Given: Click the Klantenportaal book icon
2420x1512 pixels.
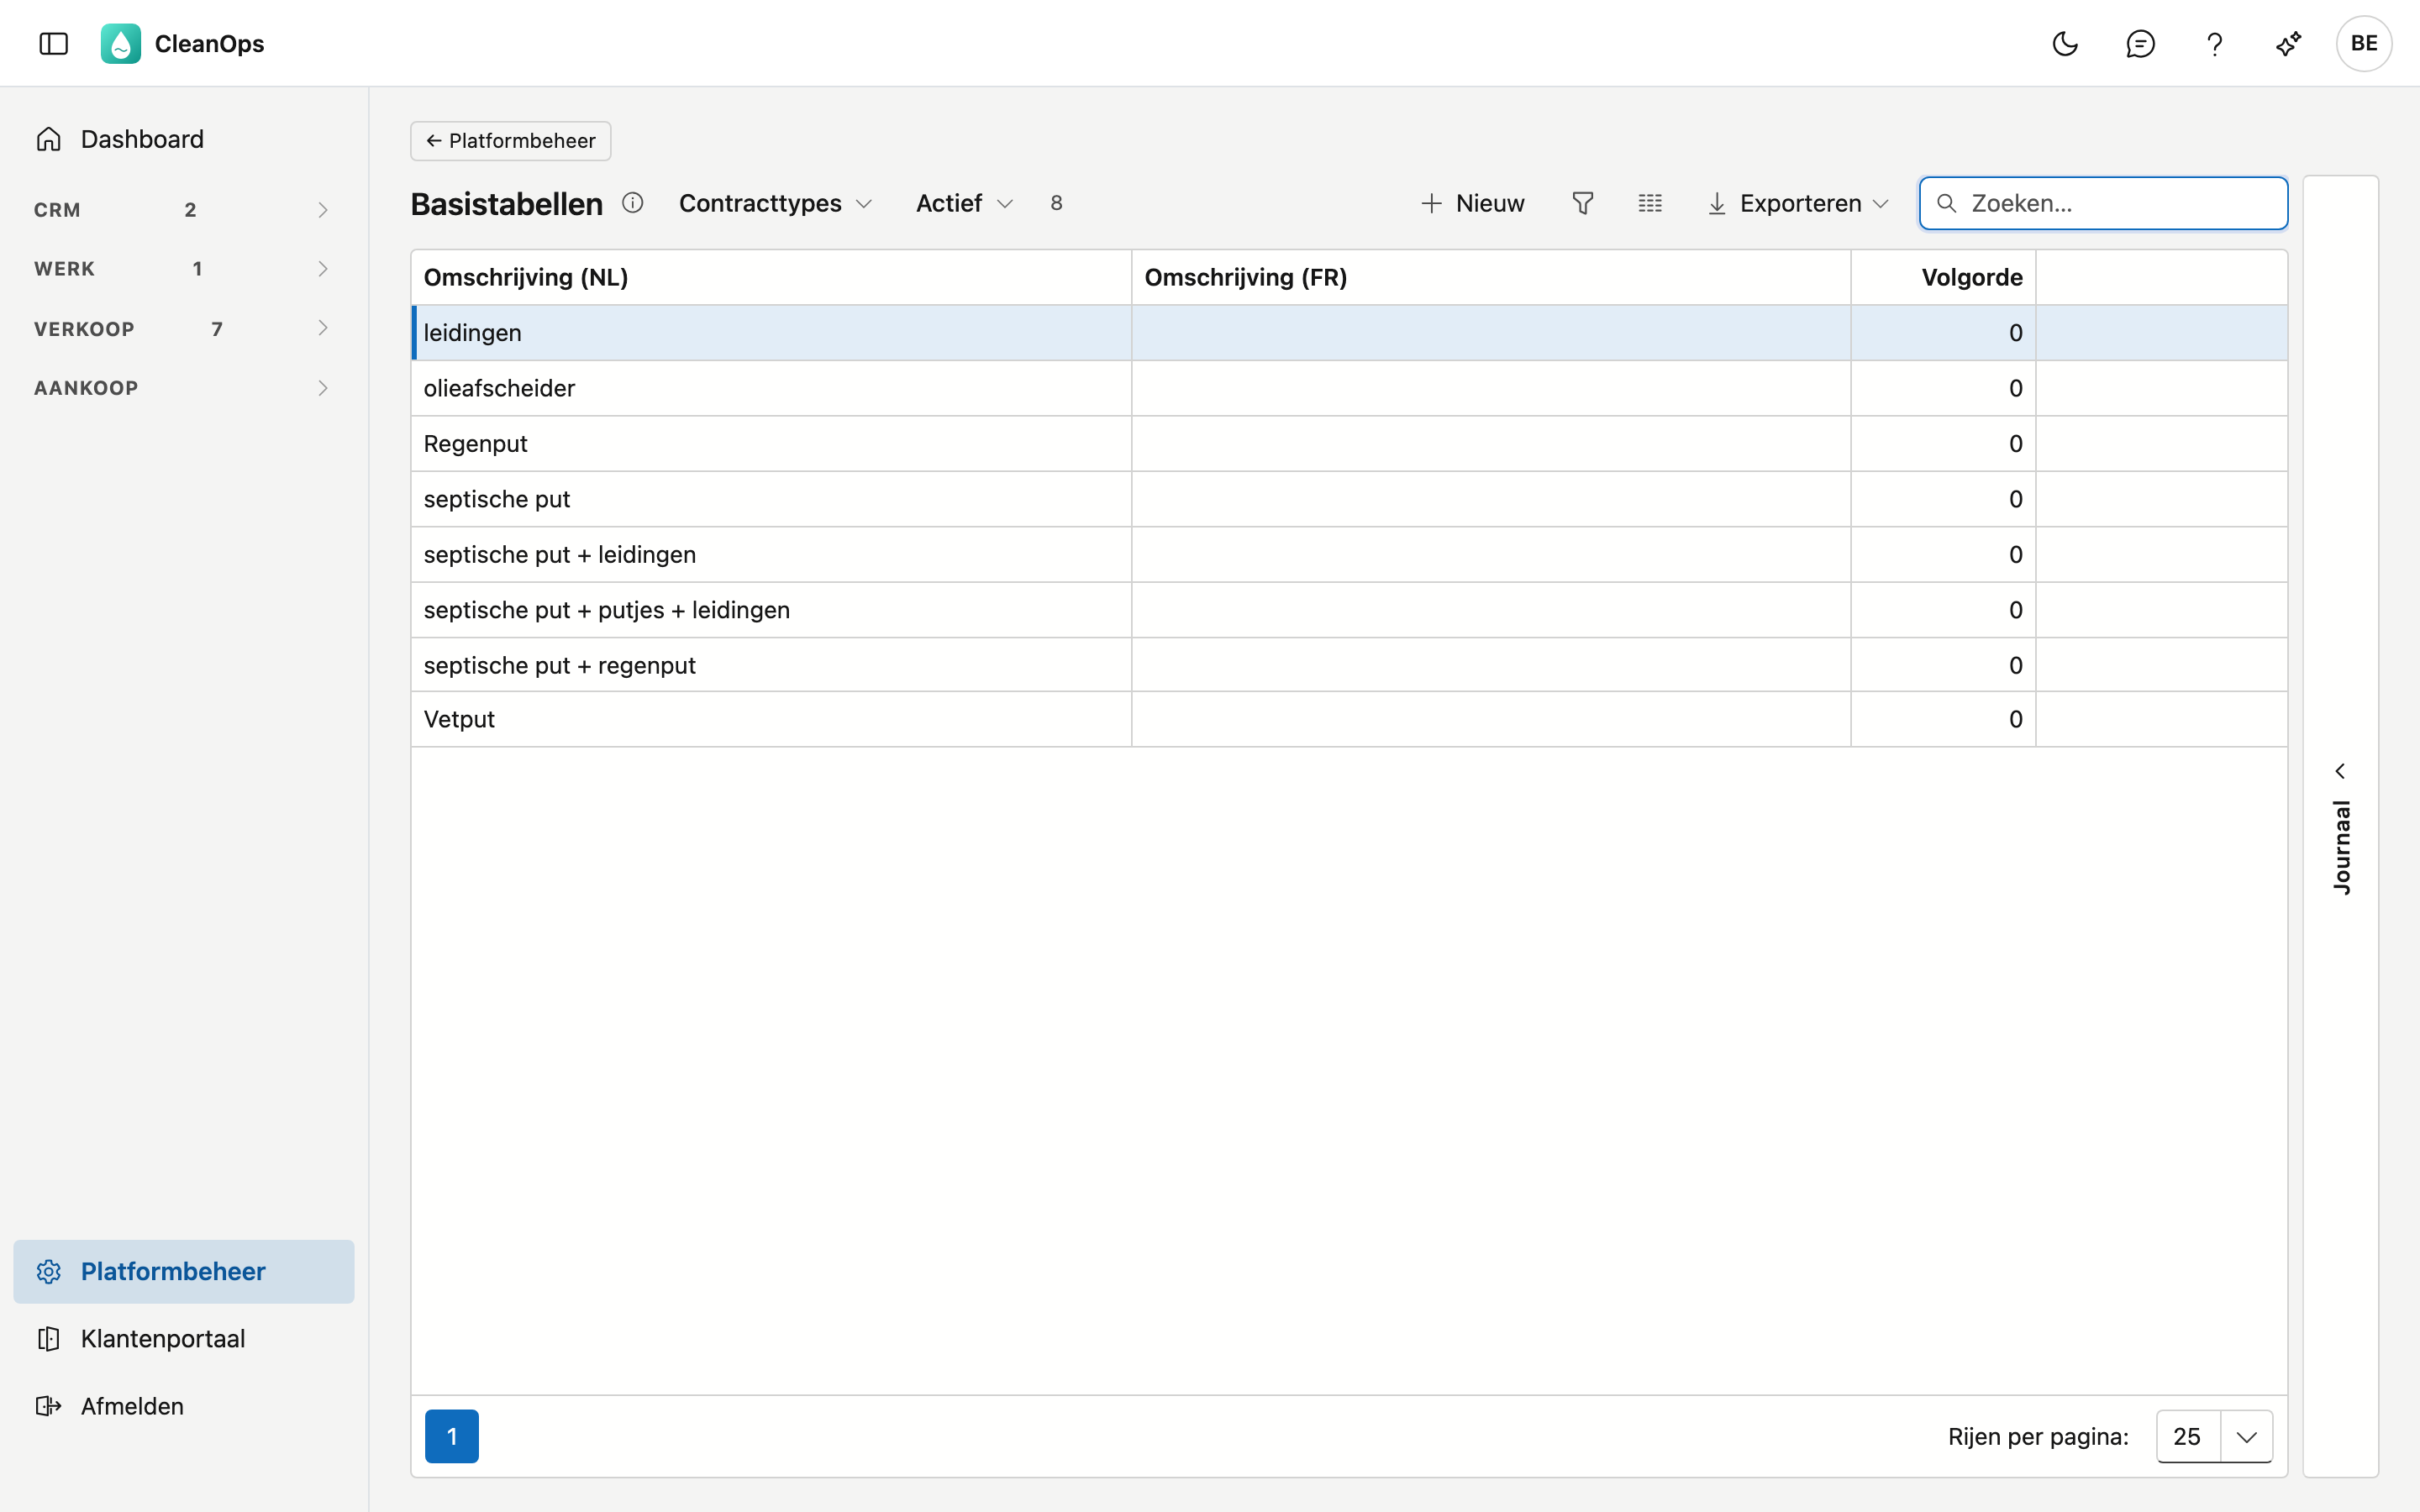Looking at the screenshot, I should point(49,1339).
